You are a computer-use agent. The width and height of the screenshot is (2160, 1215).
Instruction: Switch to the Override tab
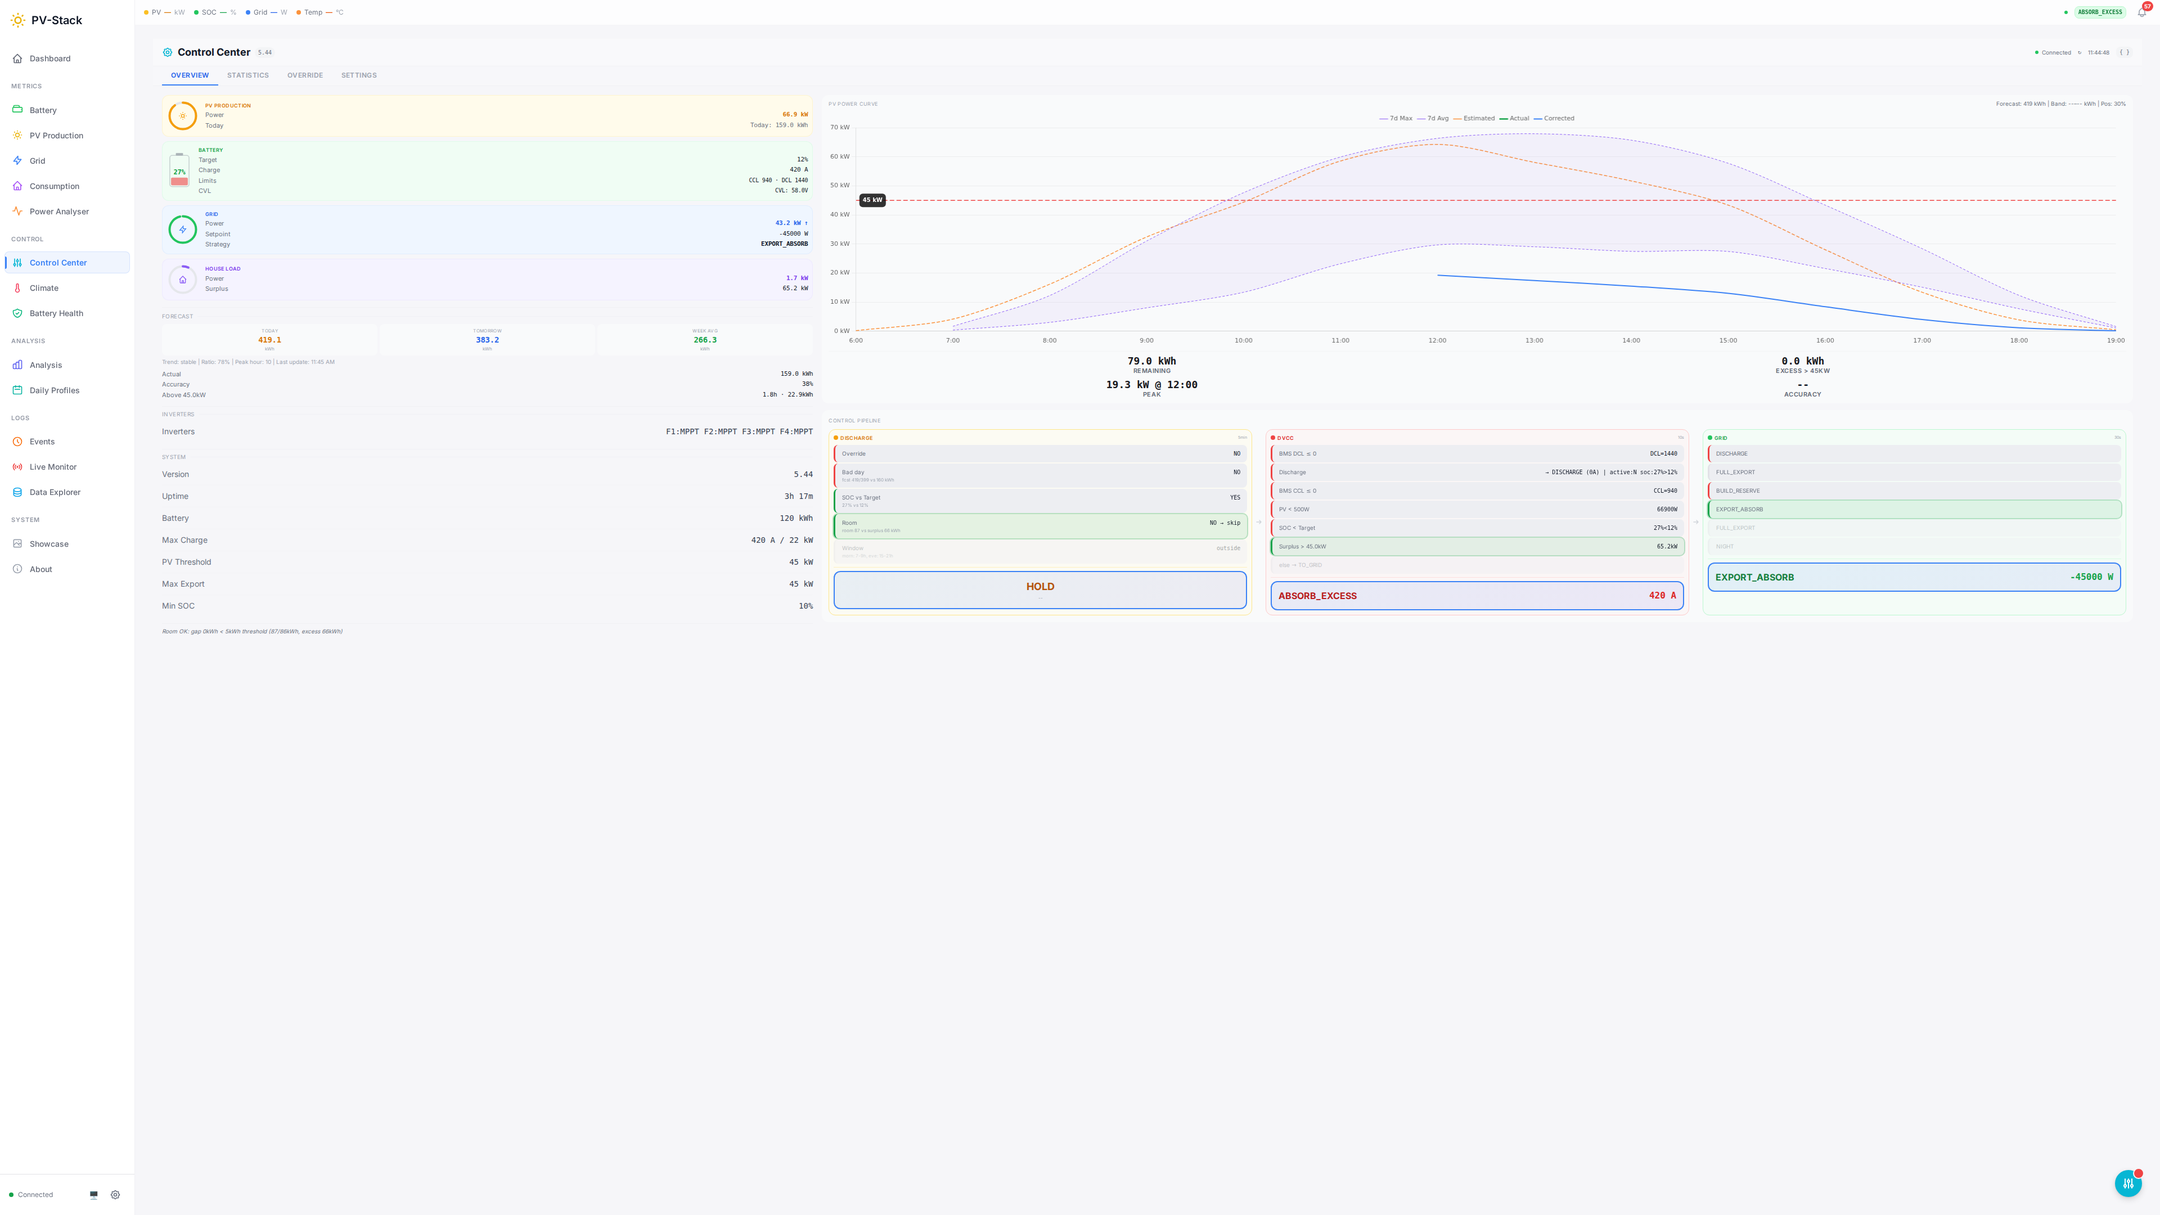pyautogui.click(x=305, y=76)
